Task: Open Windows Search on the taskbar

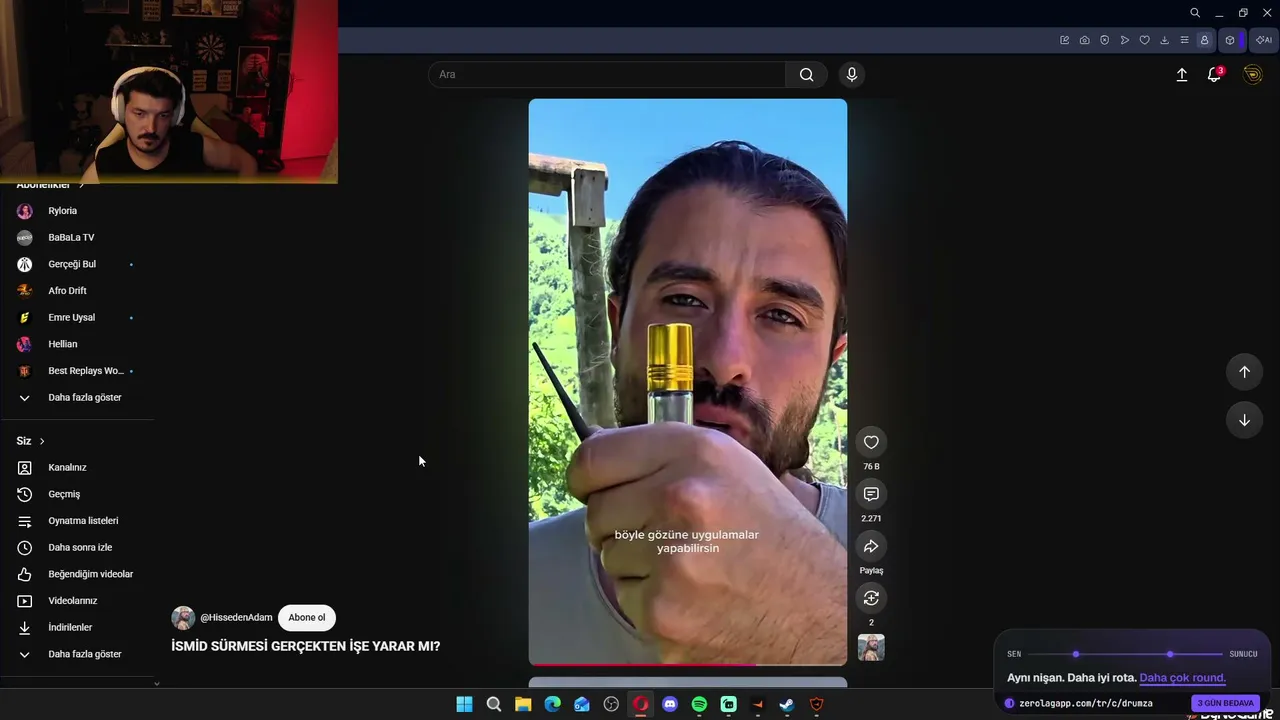Action: (x=494, y=704)
